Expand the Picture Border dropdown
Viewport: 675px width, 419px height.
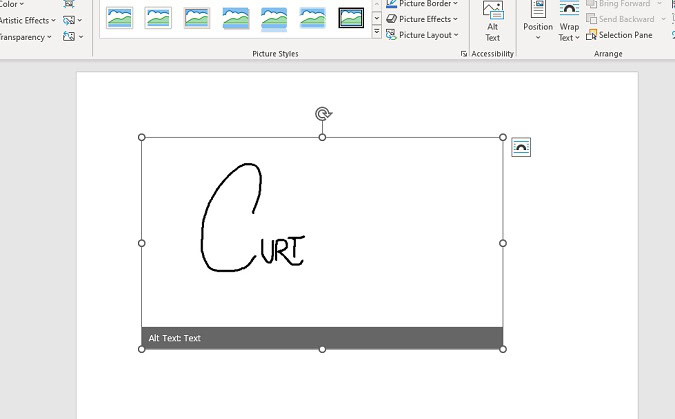[422, 4]
